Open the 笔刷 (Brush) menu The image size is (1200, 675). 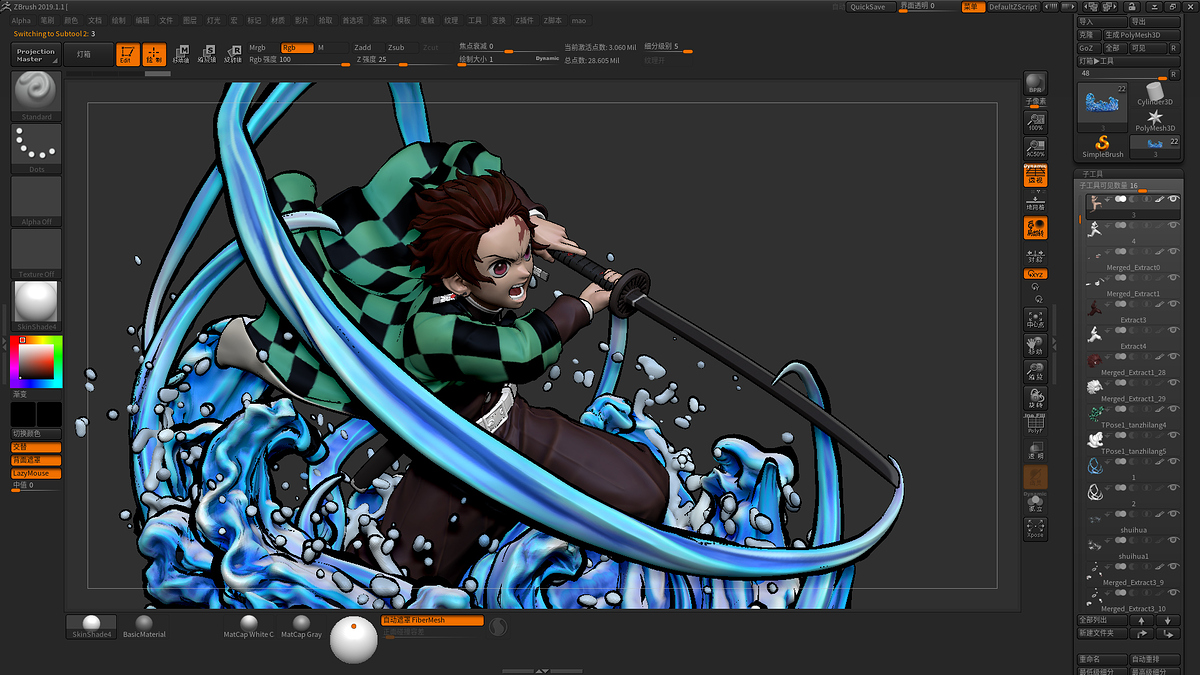(47, 20)
